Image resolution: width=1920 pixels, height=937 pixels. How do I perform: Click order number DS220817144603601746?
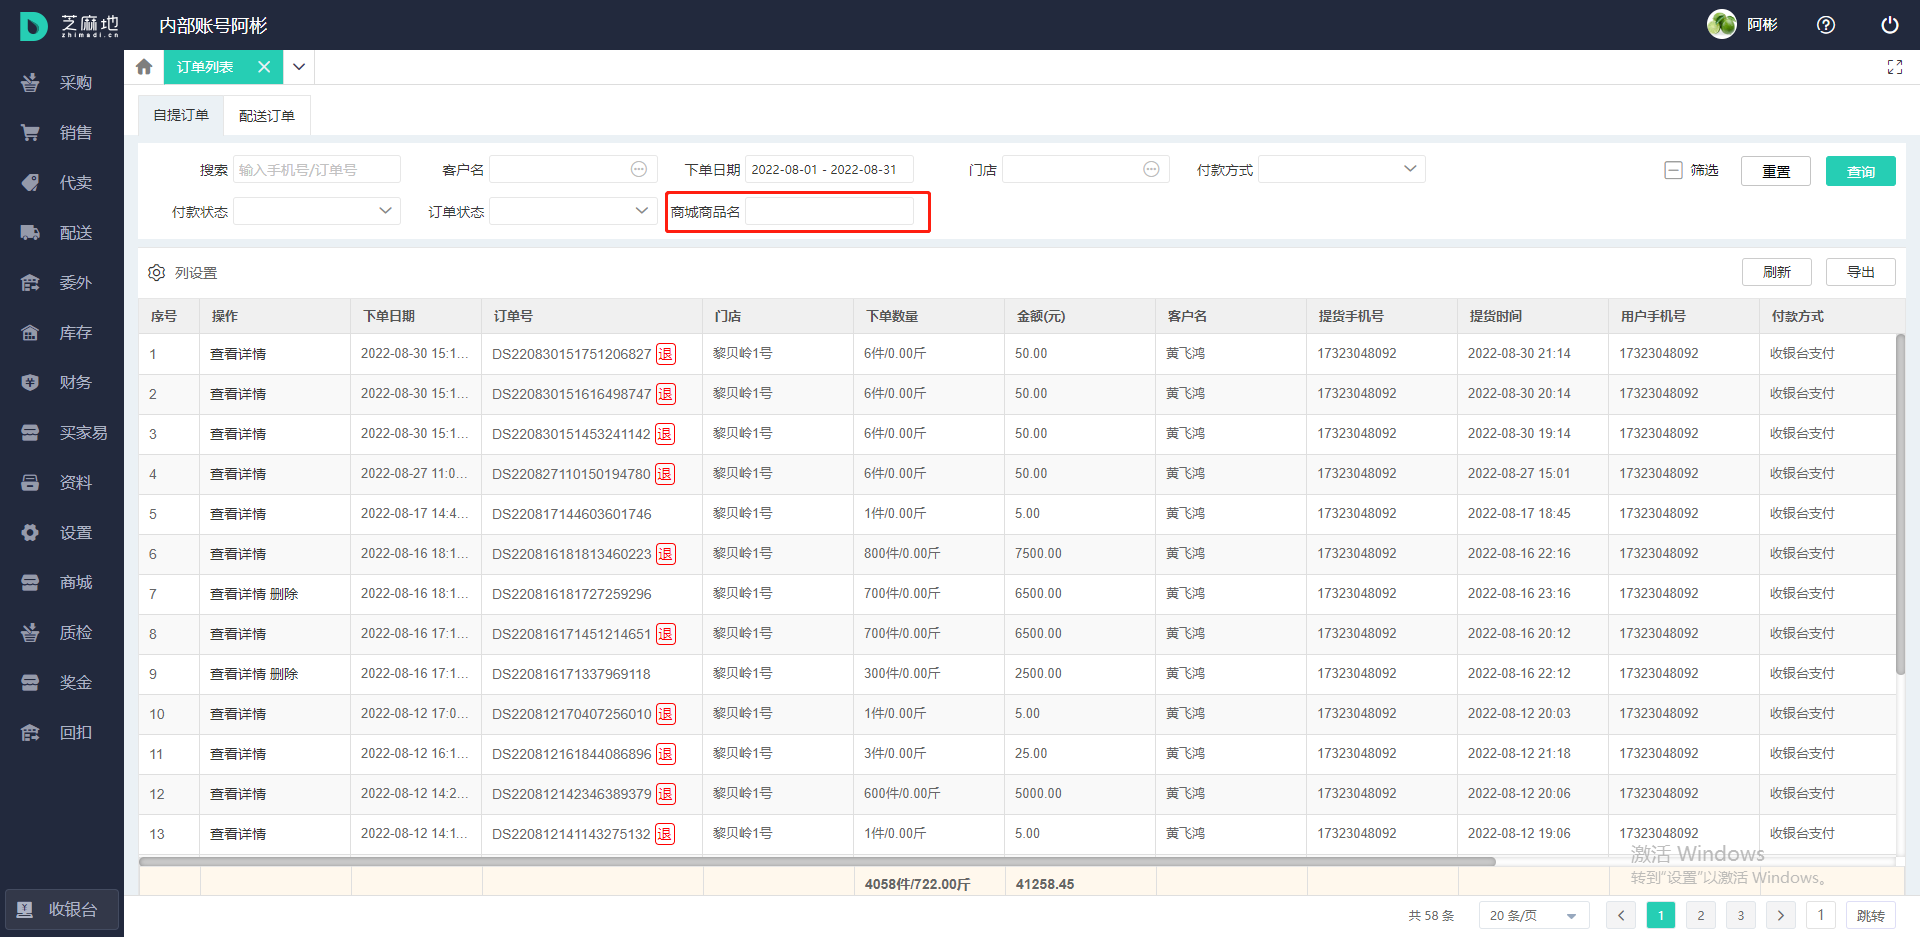572,514
